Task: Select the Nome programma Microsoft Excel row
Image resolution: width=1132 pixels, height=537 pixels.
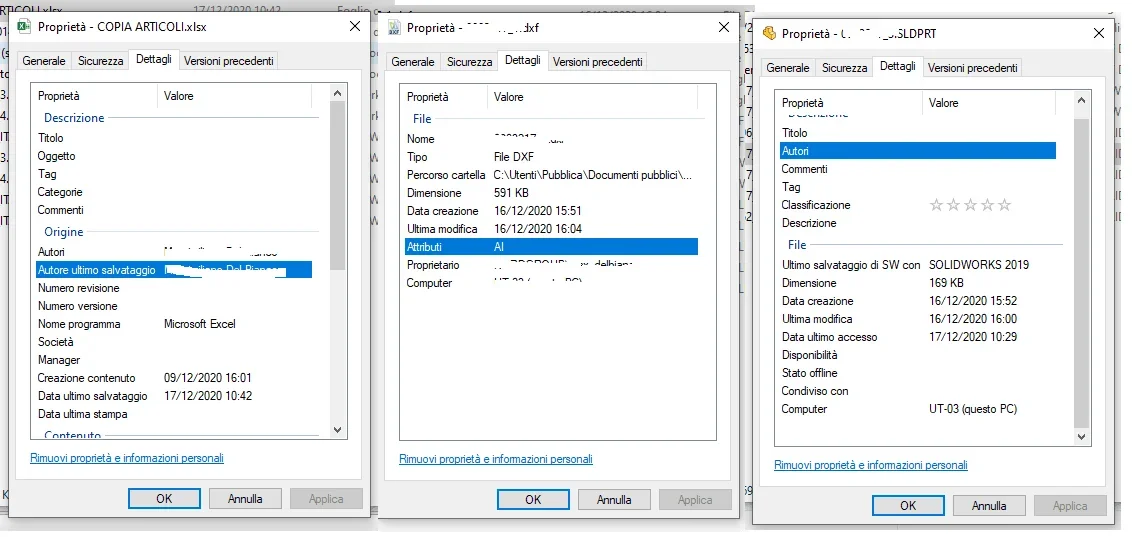Action: coord(174,324)
